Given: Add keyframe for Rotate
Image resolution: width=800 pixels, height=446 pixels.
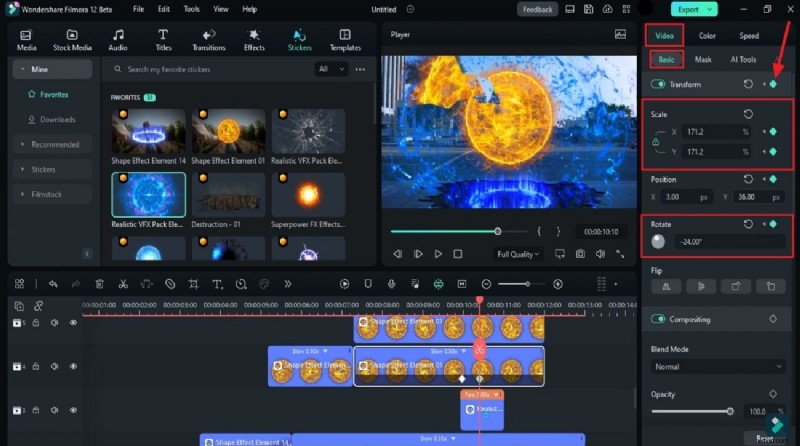Looking at the screenshot, I should tap(773, 224).
